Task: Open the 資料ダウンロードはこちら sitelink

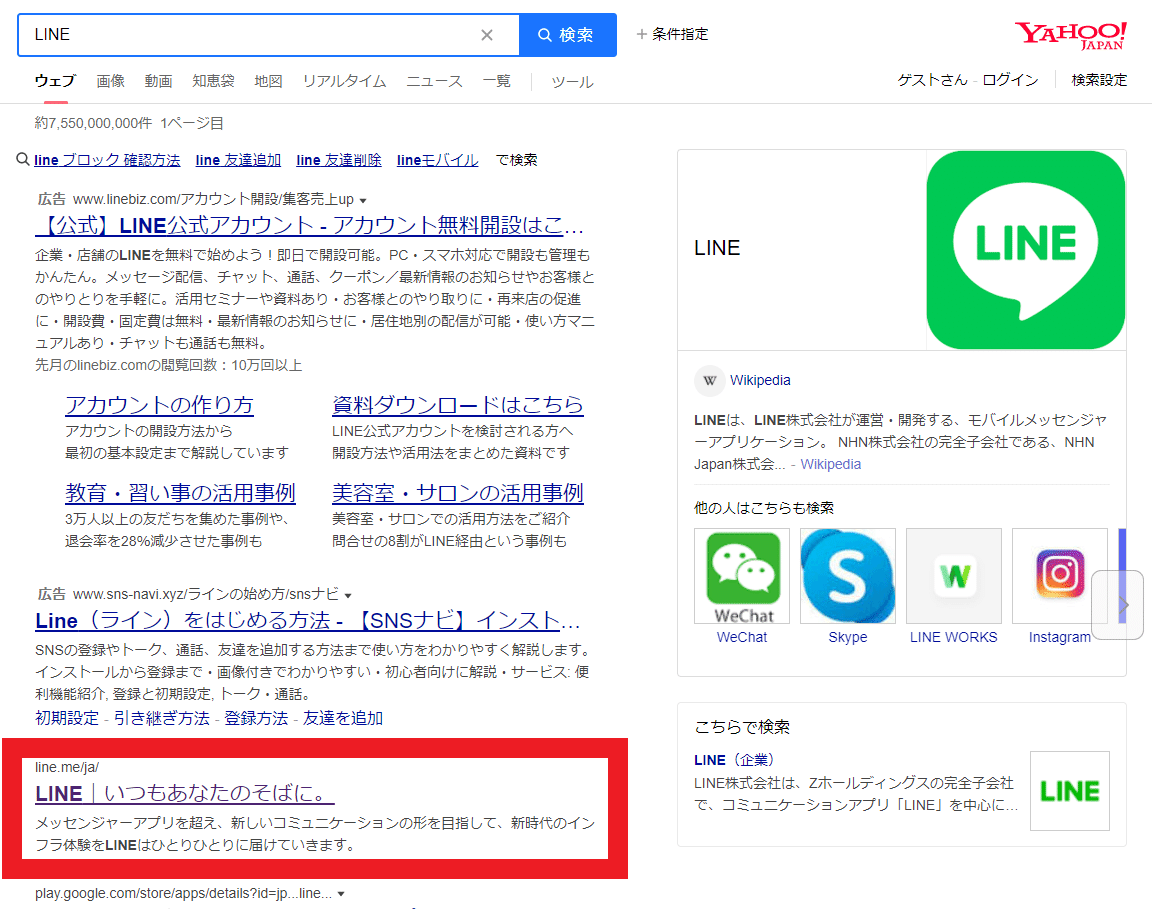Action: coord(458,405)
